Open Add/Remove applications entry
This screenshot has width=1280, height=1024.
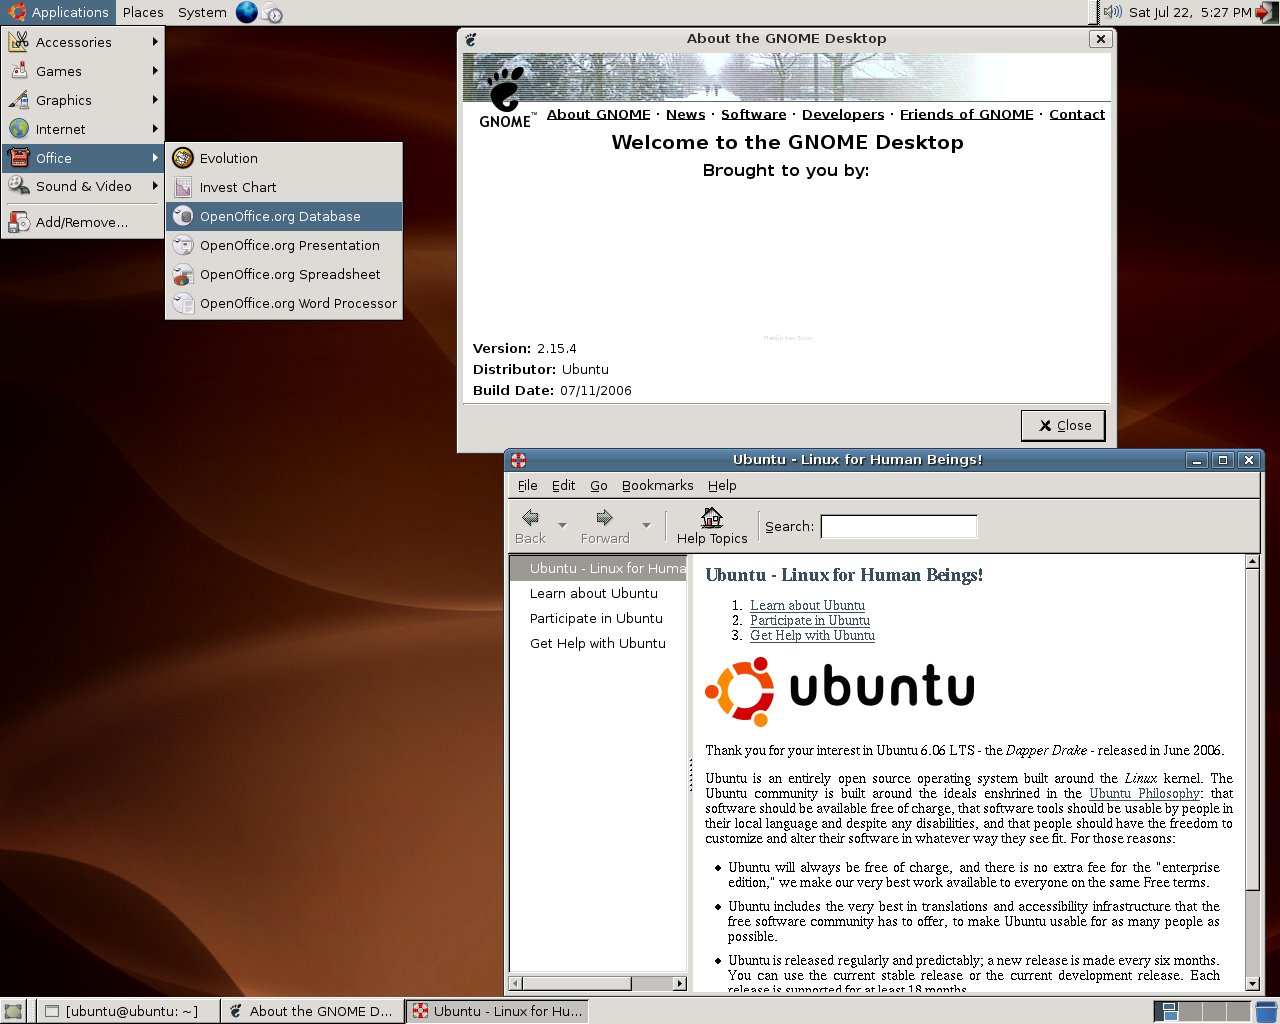pos(83,222)
